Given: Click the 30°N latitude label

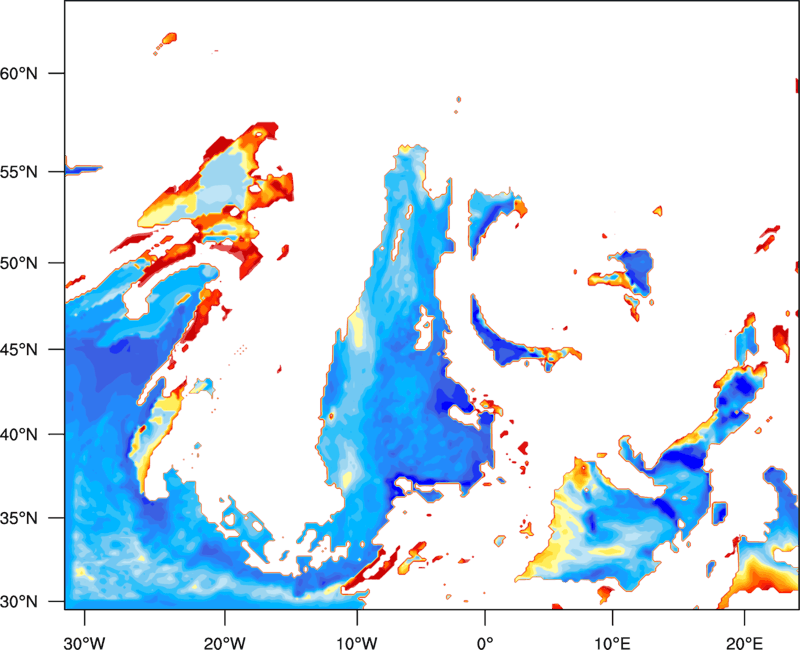Looking at the screenshot, I should 19,602.
